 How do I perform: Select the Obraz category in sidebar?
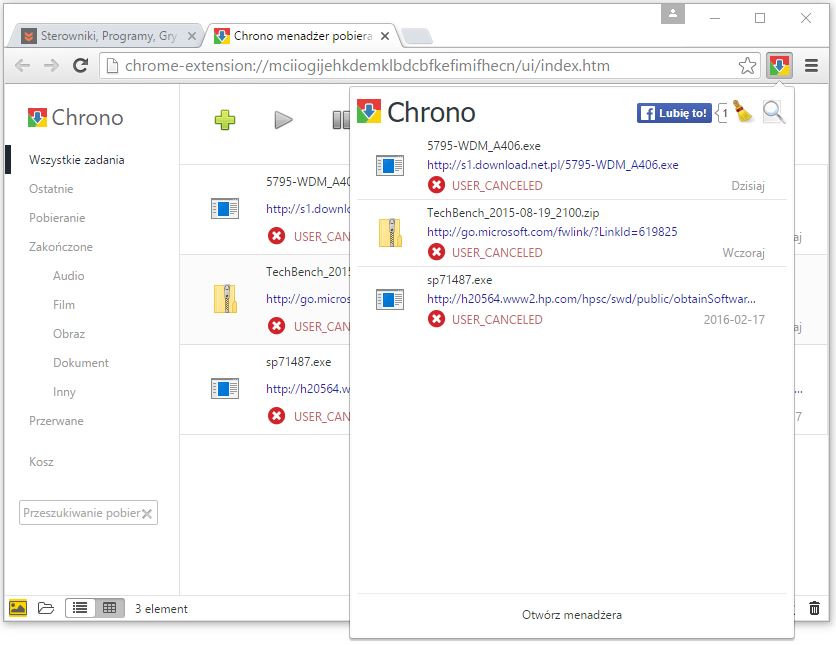pos(69,334)
